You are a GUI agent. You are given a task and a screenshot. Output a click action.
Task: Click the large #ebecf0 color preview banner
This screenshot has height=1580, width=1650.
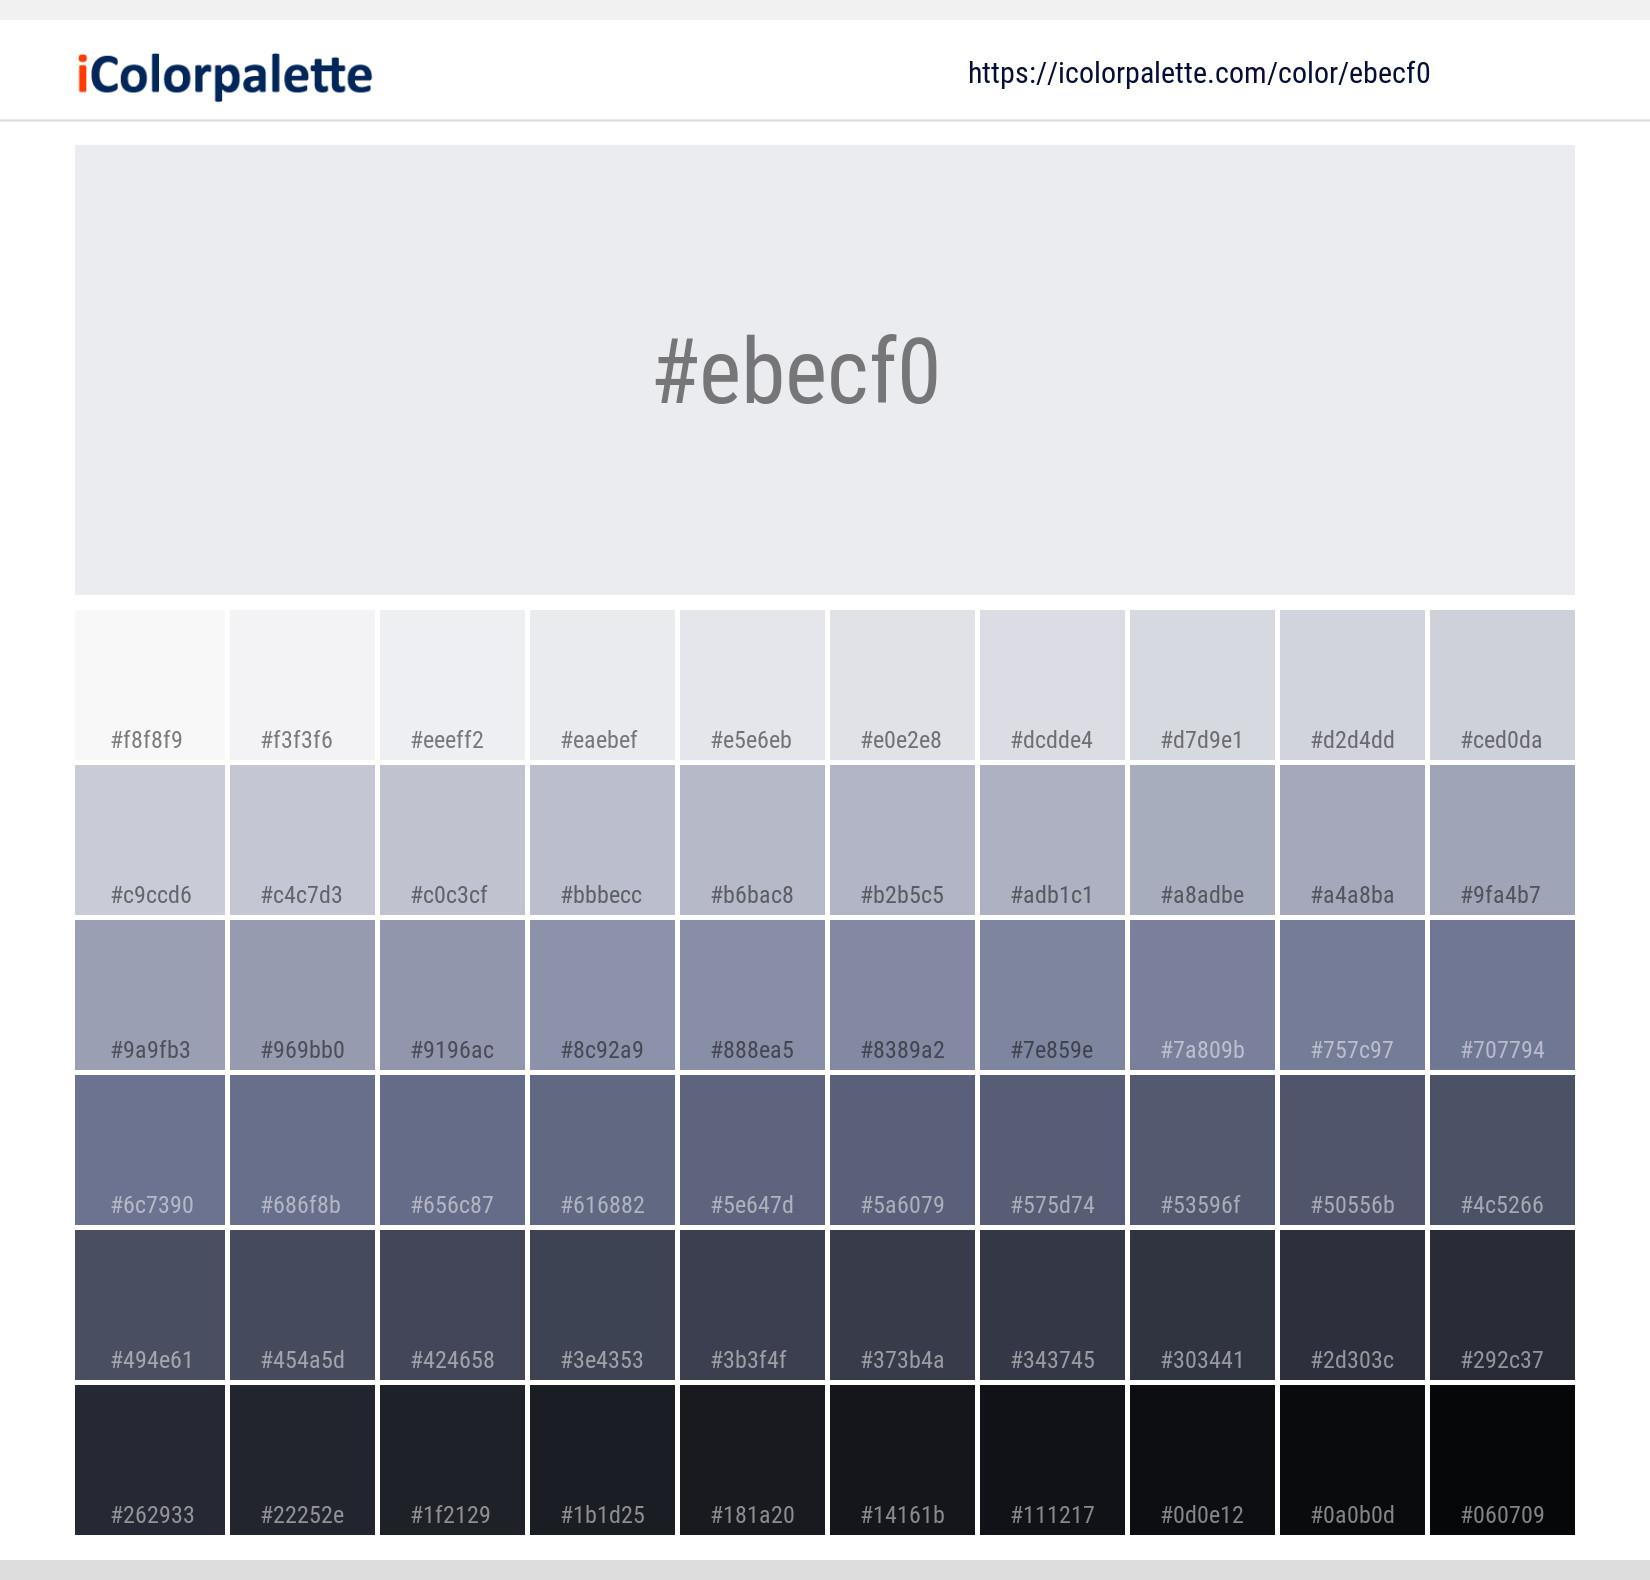(x=825, y=370)
